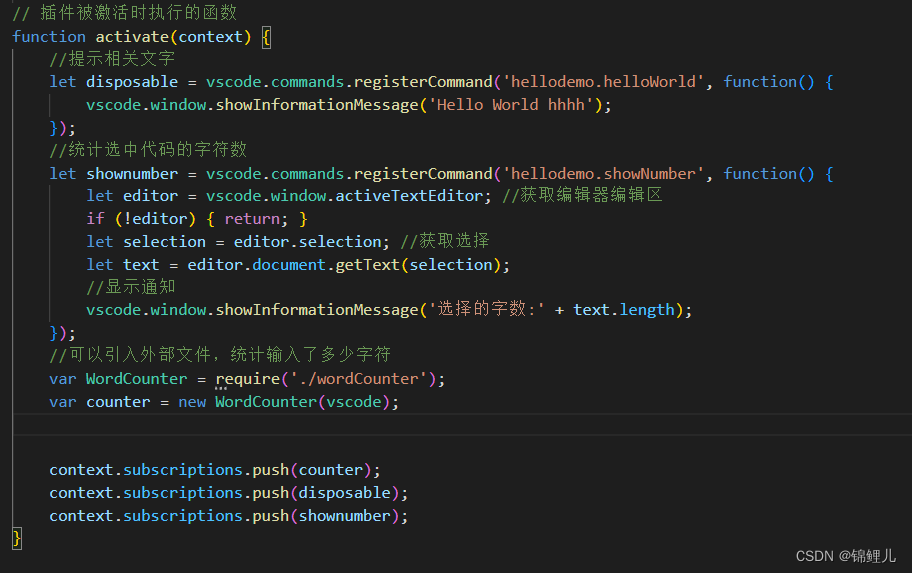Click the line 'context.subscriptions.push(counter);'
The image size is (912, 573).
click(215, 470)
